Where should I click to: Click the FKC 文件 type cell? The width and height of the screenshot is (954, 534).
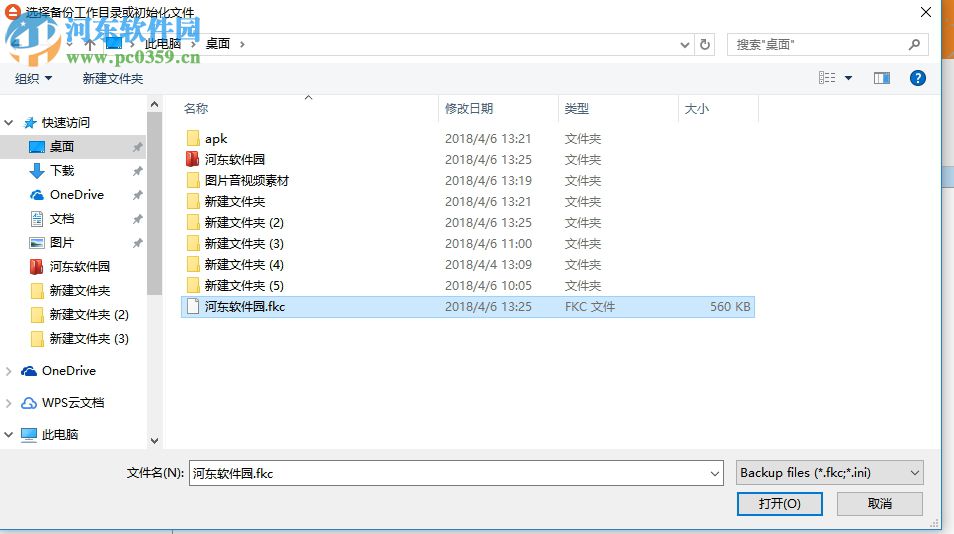pyautogui.click(x=590, y=307)
